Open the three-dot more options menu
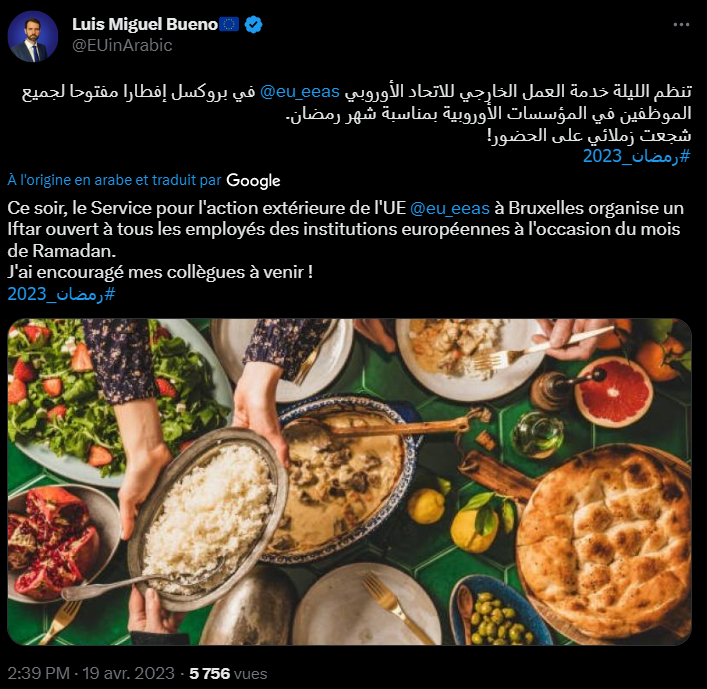Viewport: 707px width, 689px height. 681,25
